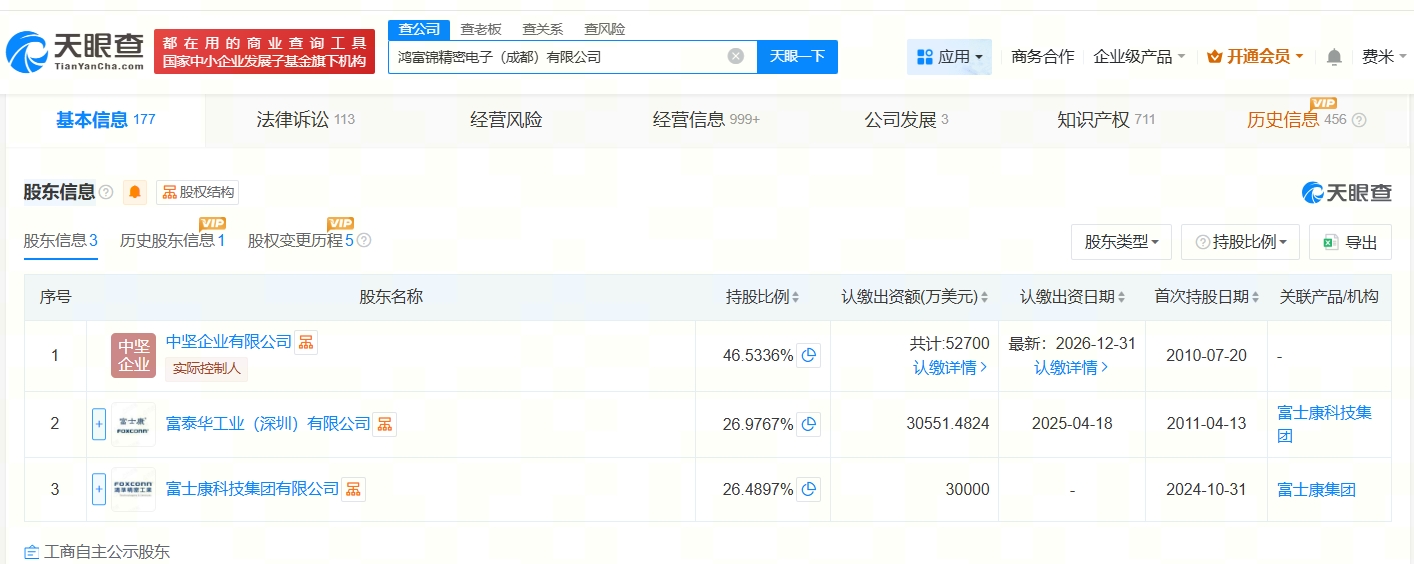The height and width of the screenshot is (564, 1414).
Task: Sort by 持股比例 column arrows
Action: 796,297
